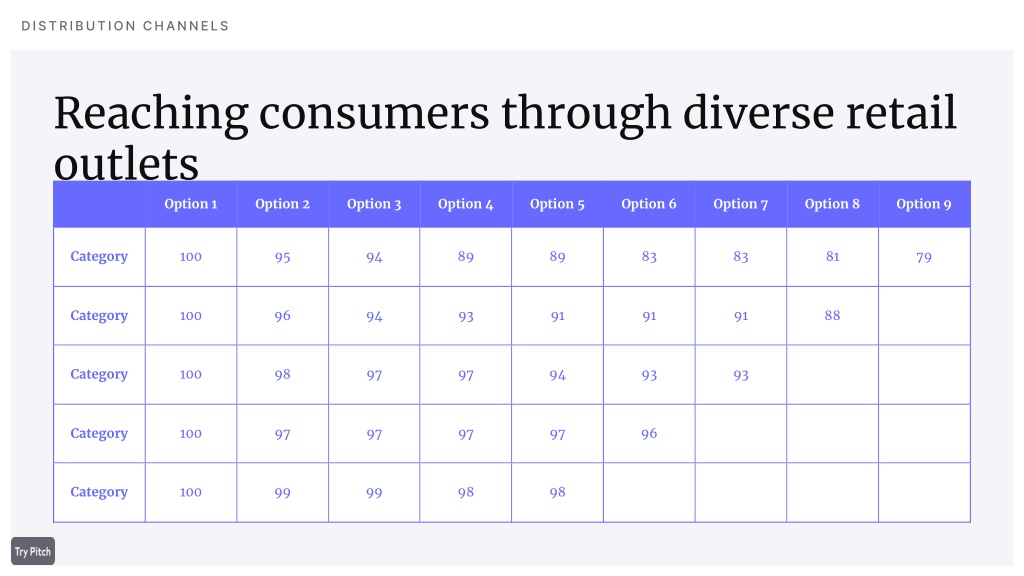Click the 94 cell under Option 5
The image size is (1024, 576).
(557, 375)
